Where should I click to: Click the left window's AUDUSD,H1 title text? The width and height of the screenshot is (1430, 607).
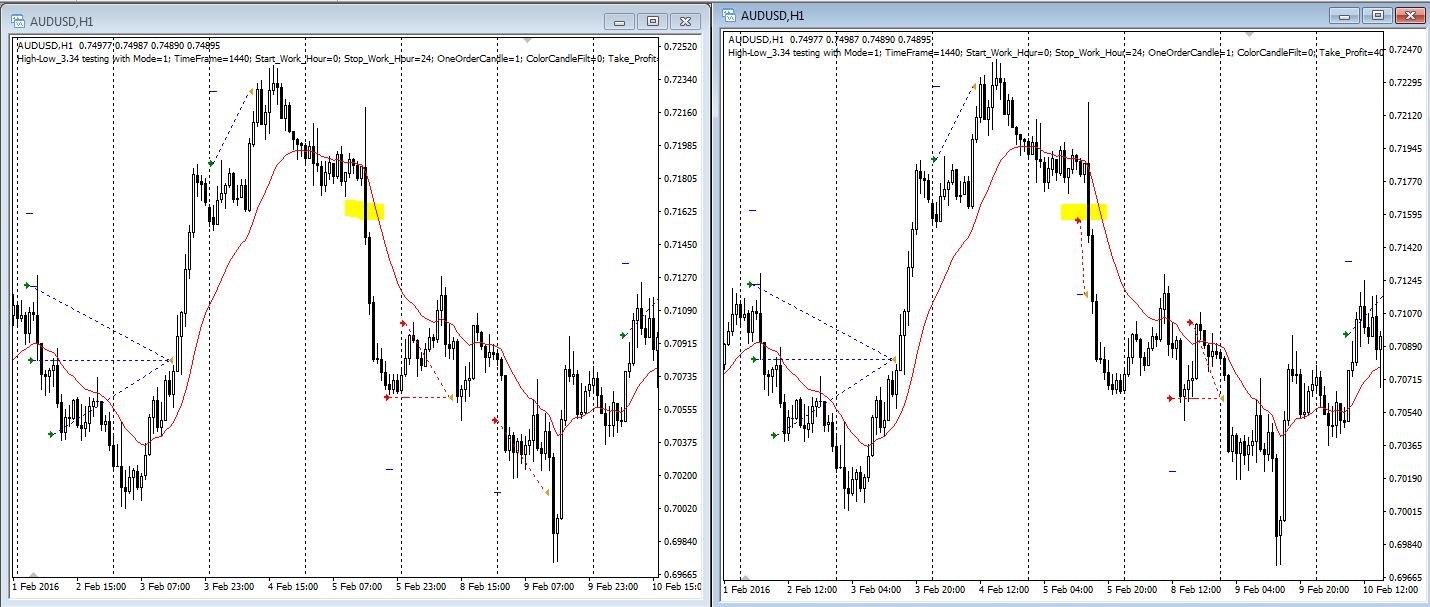pos(61,21)
